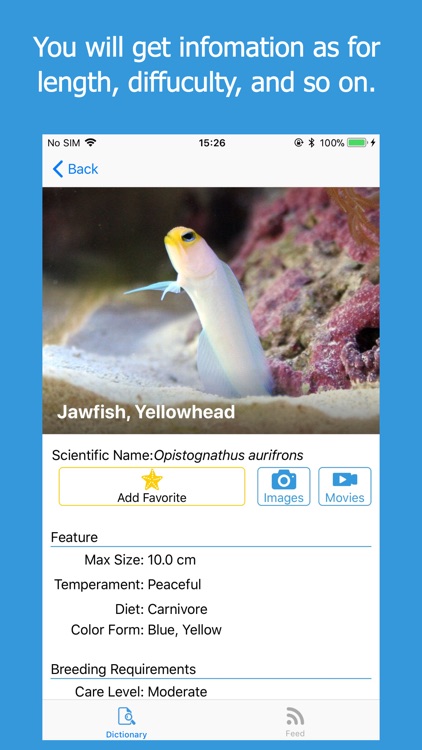Screen dimensions: 422x750
Task: Go back using the Back label
Action: pos(83,169)
